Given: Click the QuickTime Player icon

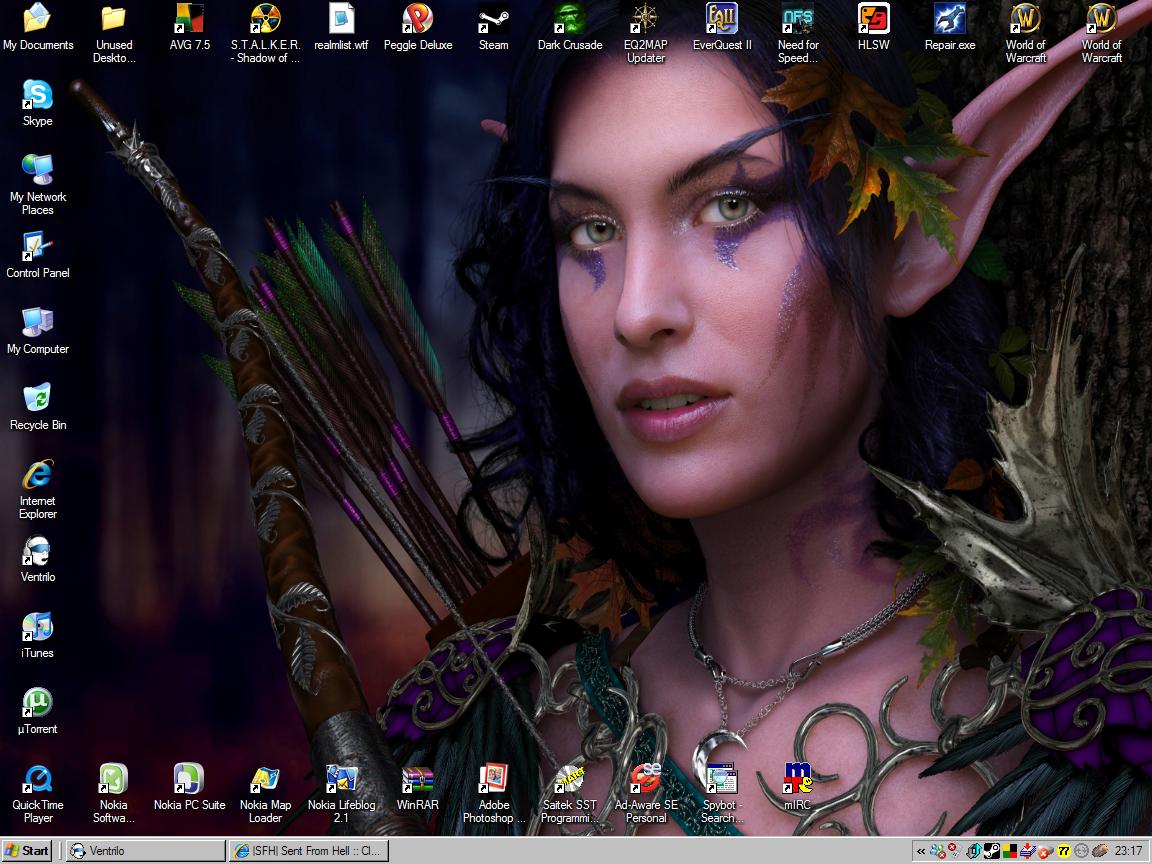Looking at the screenshot, I should point(37,793).
